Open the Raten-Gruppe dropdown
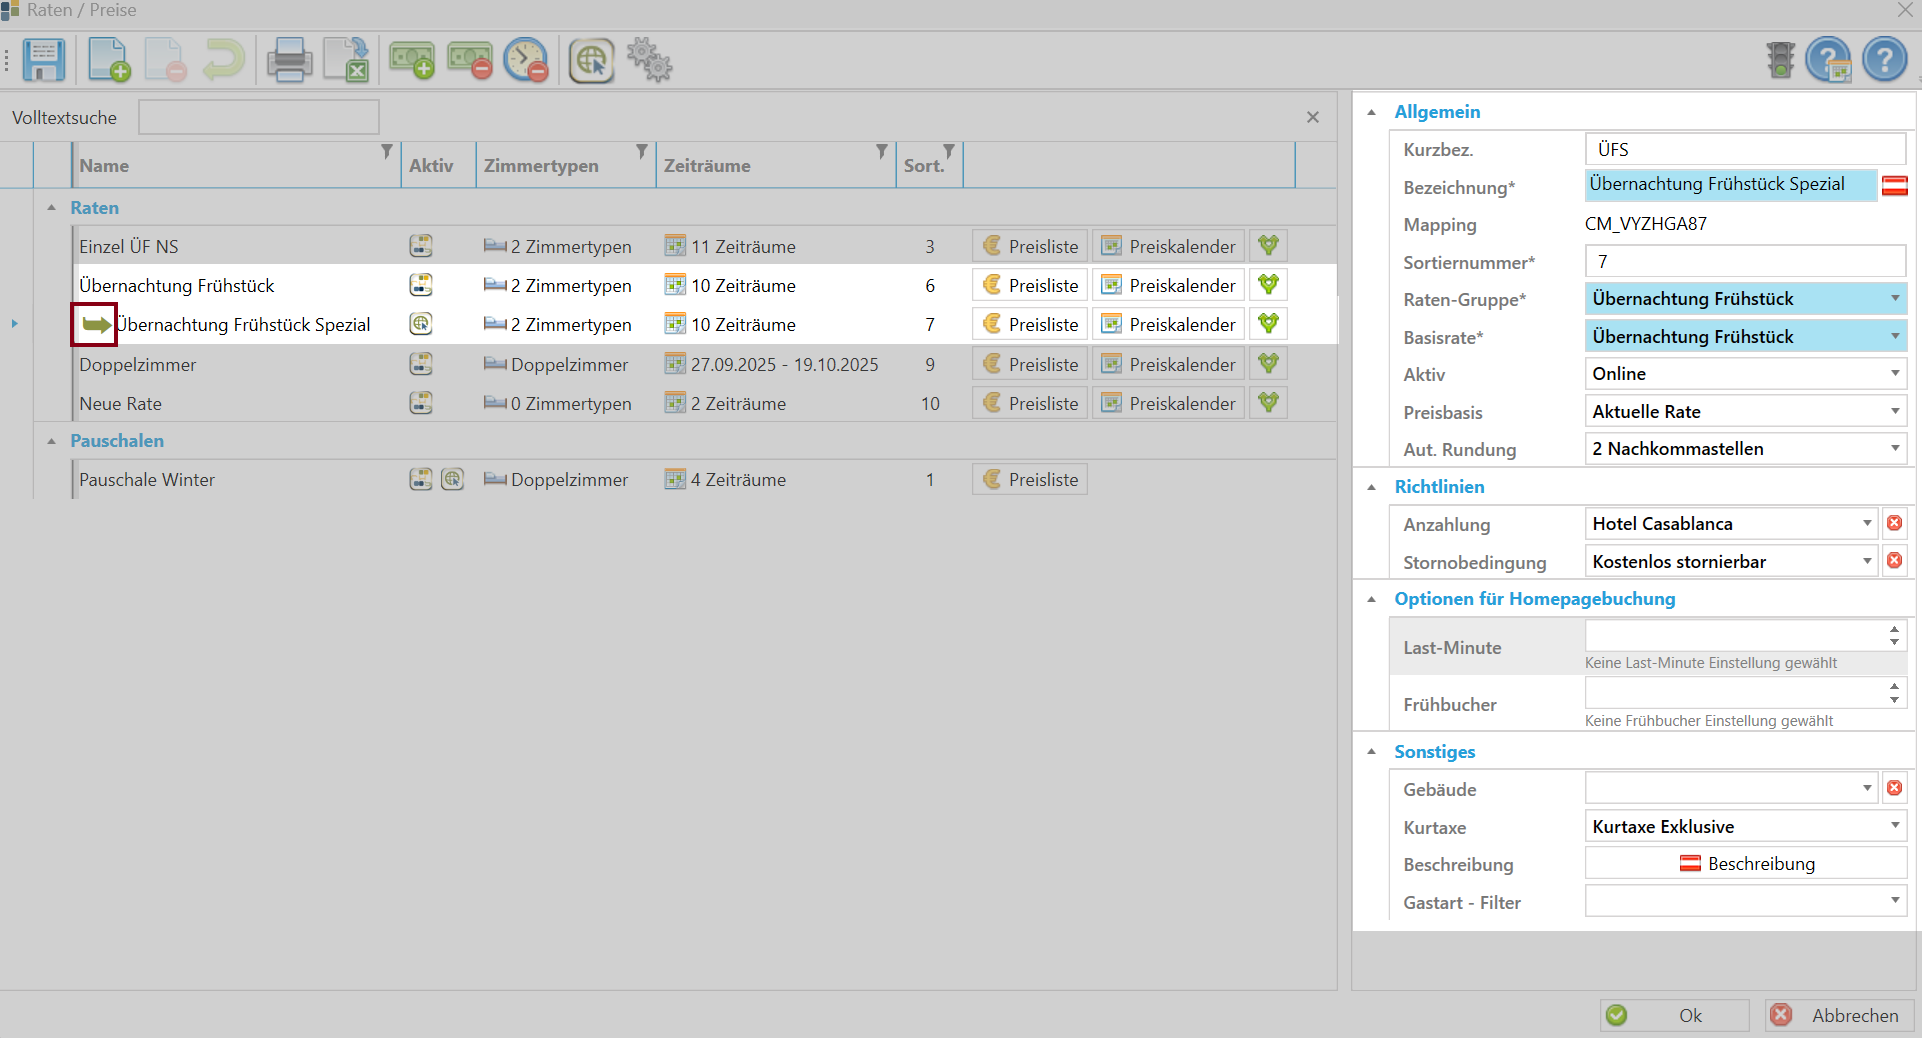1922x1038 pixels. (1895, 299)
